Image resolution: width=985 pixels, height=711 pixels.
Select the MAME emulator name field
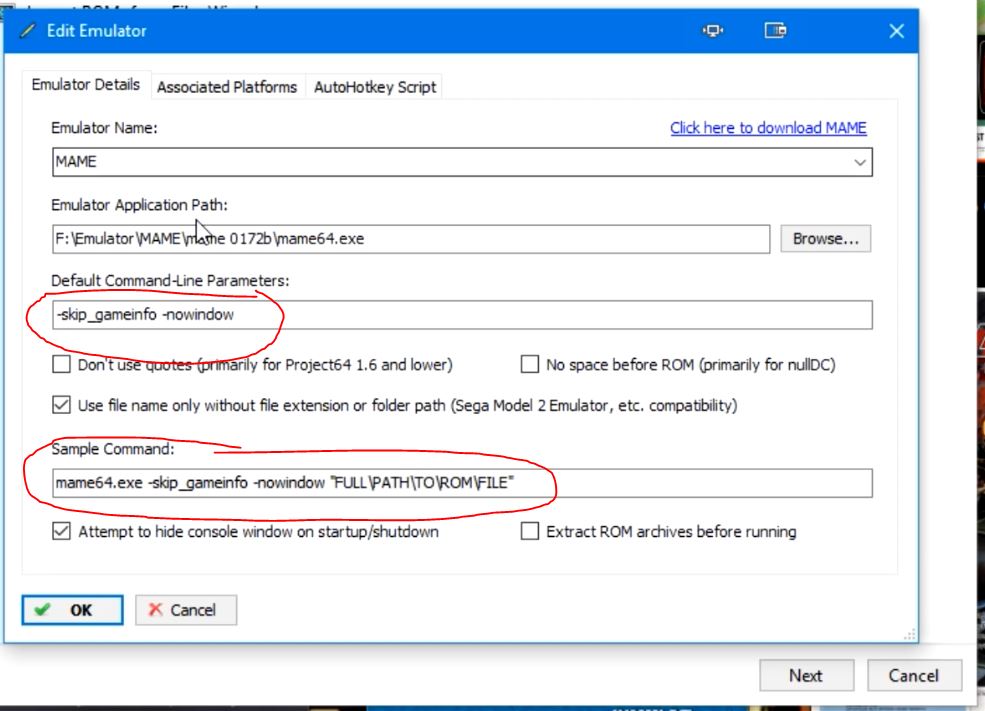(x=462, y=162)
